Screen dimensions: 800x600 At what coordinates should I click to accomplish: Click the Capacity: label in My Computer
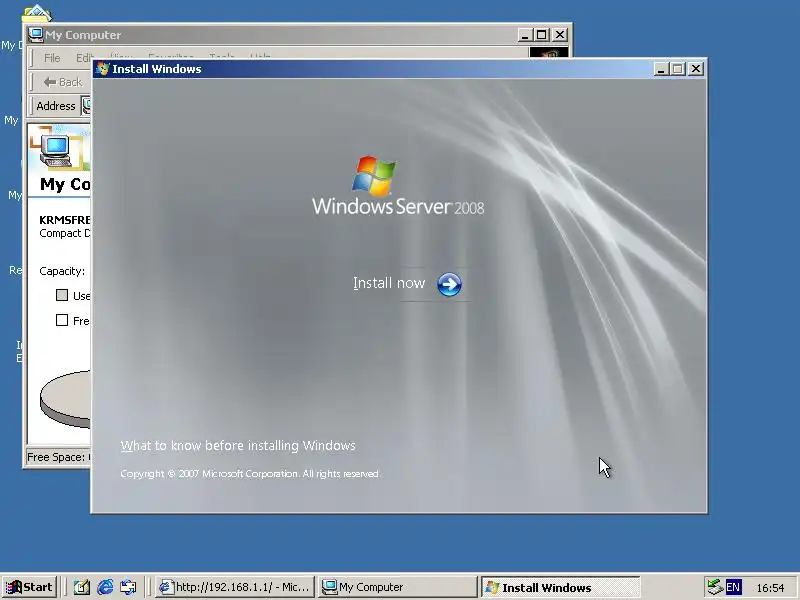(x=62, y=271)
